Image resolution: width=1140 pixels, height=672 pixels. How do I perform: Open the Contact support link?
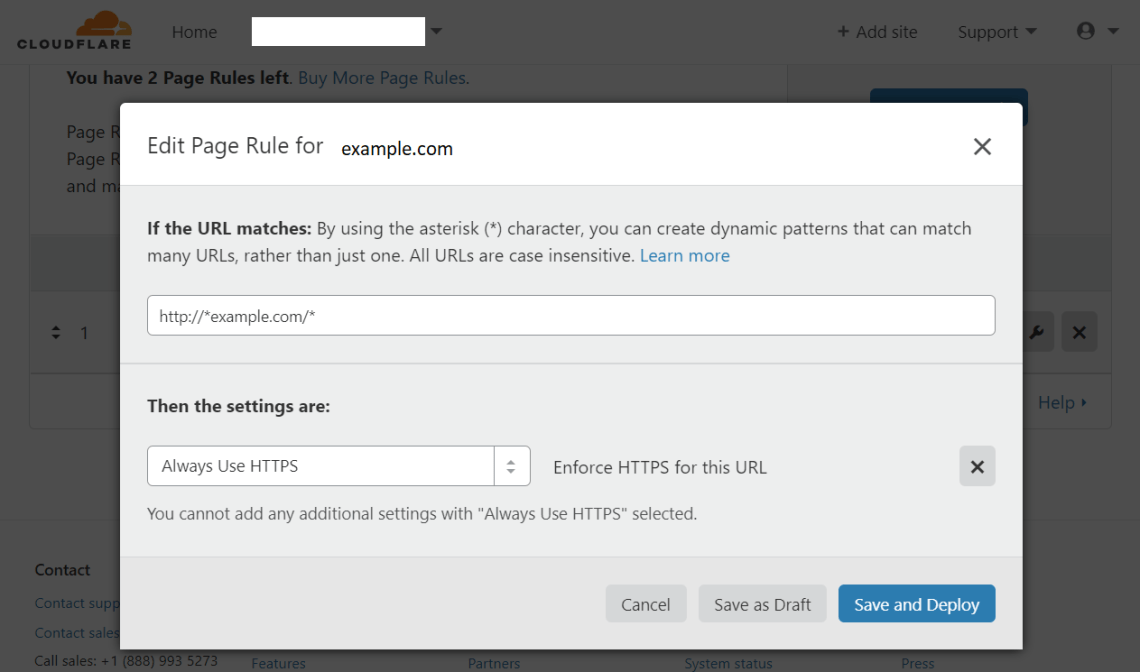77,603
